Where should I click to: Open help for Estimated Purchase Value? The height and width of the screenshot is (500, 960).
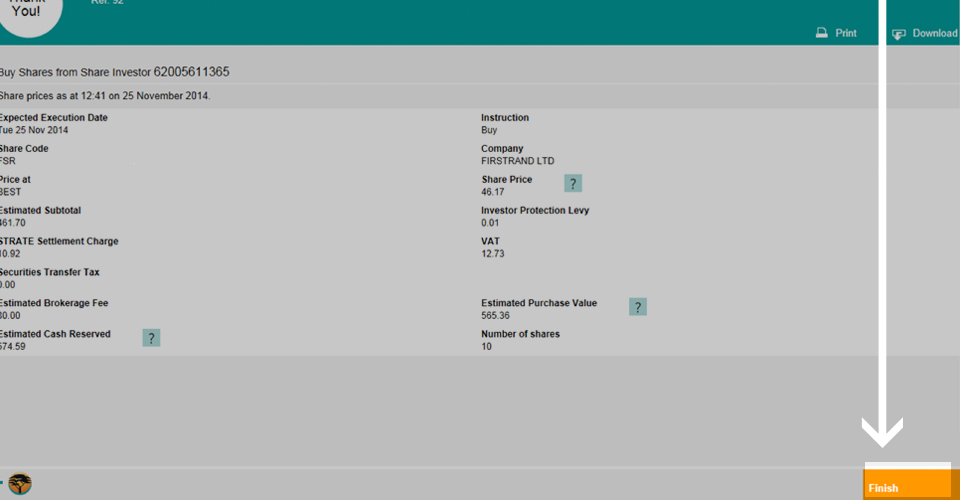point(638,307)
